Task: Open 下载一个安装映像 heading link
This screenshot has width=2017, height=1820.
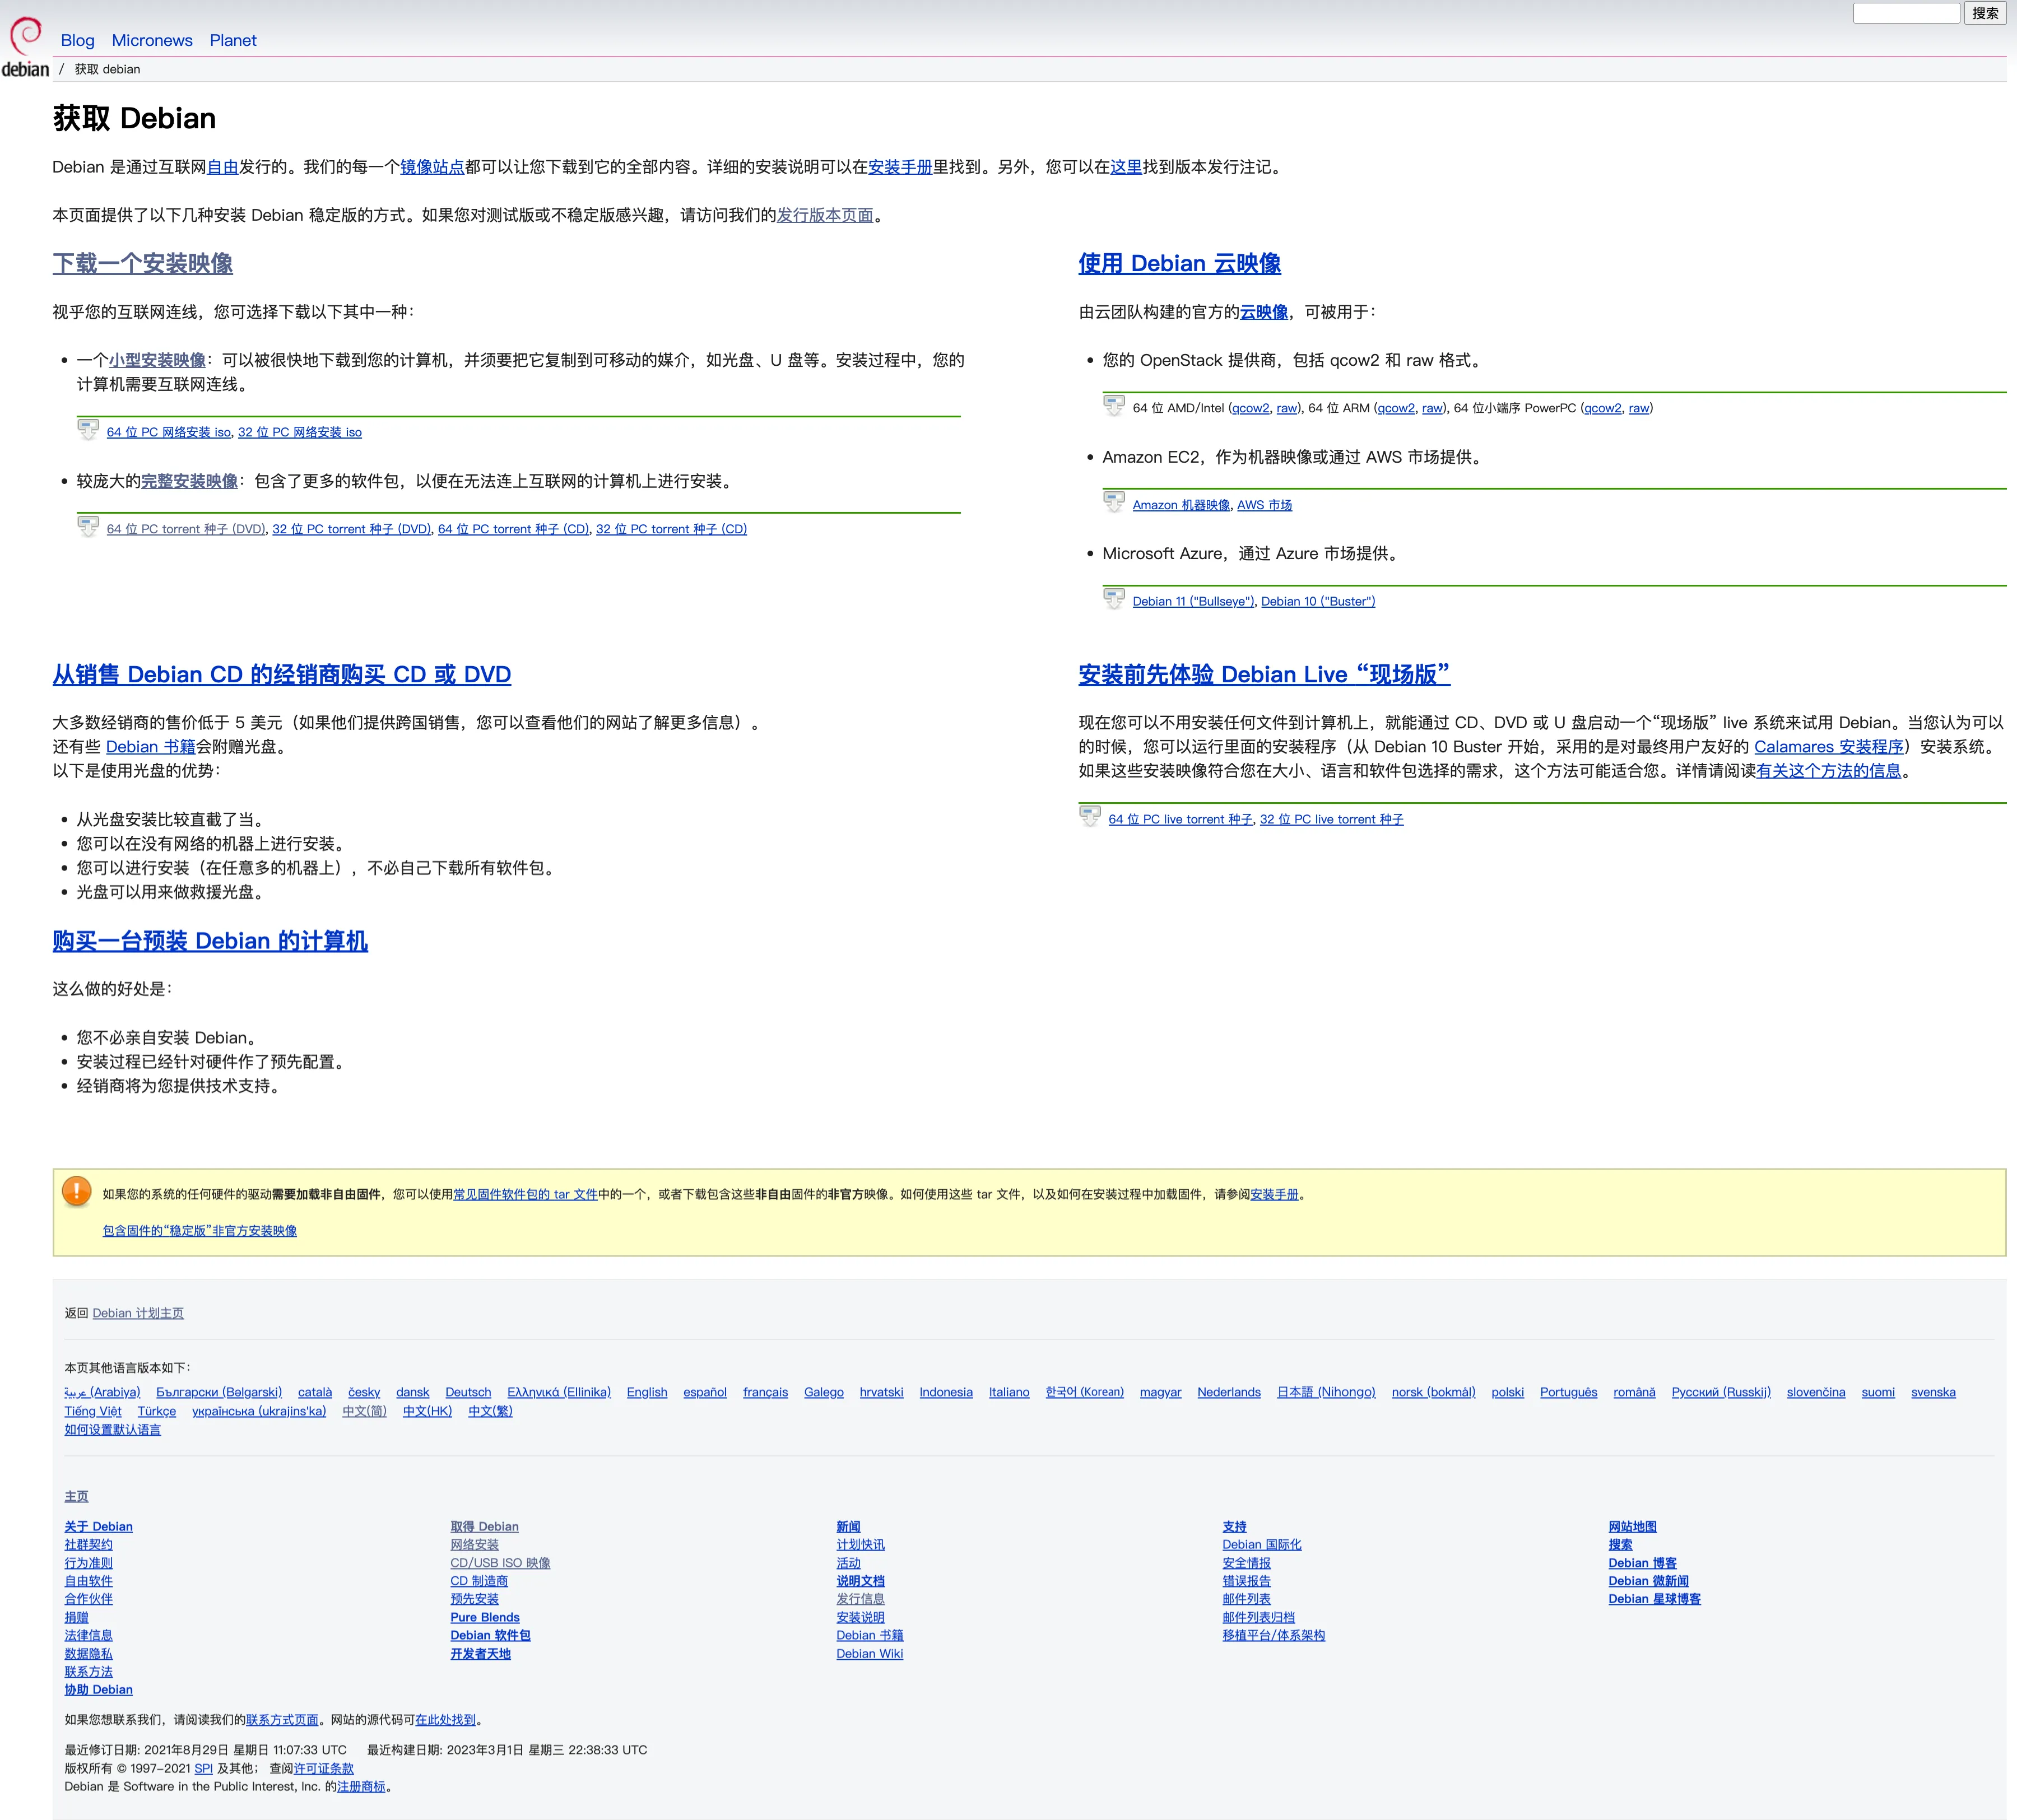Action: pos(143,264)
